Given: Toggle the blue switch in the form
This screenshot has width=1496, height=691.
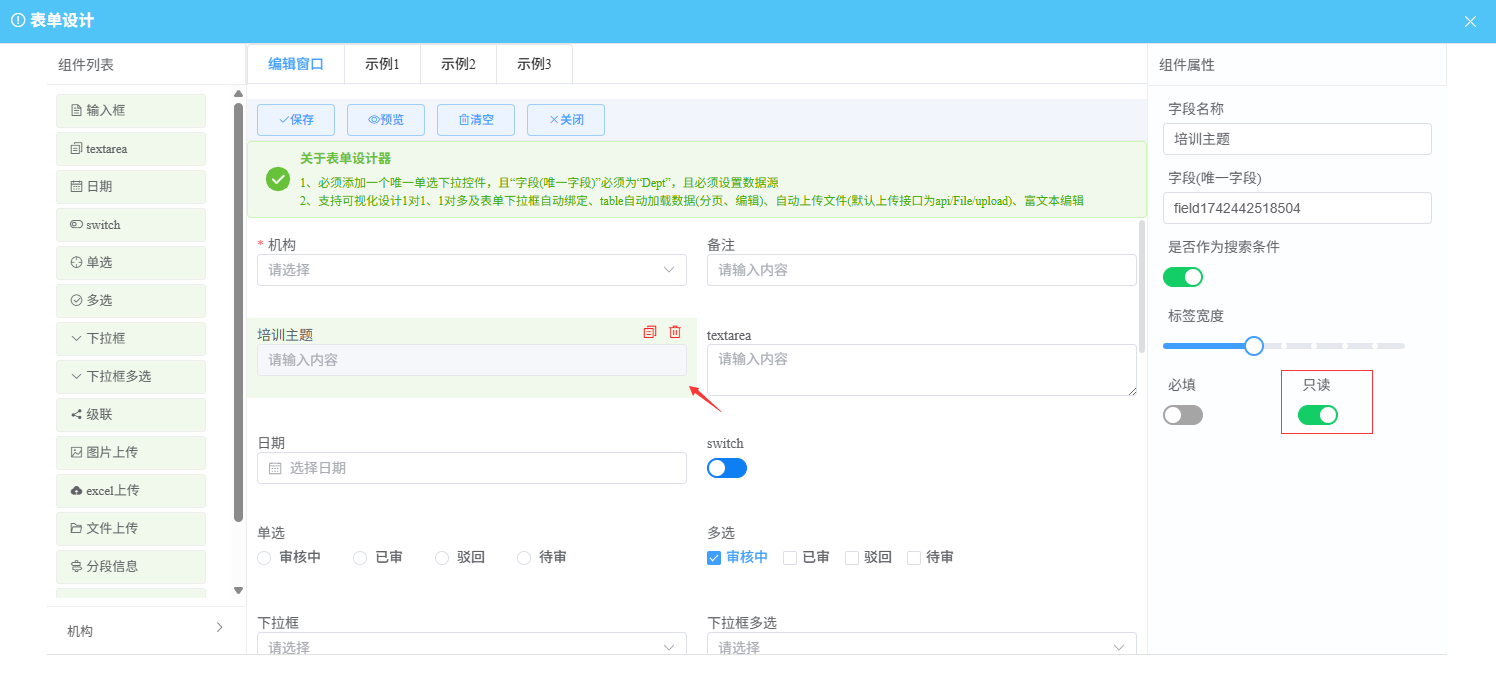Looking at the screenshot, I should click(727, 468).
